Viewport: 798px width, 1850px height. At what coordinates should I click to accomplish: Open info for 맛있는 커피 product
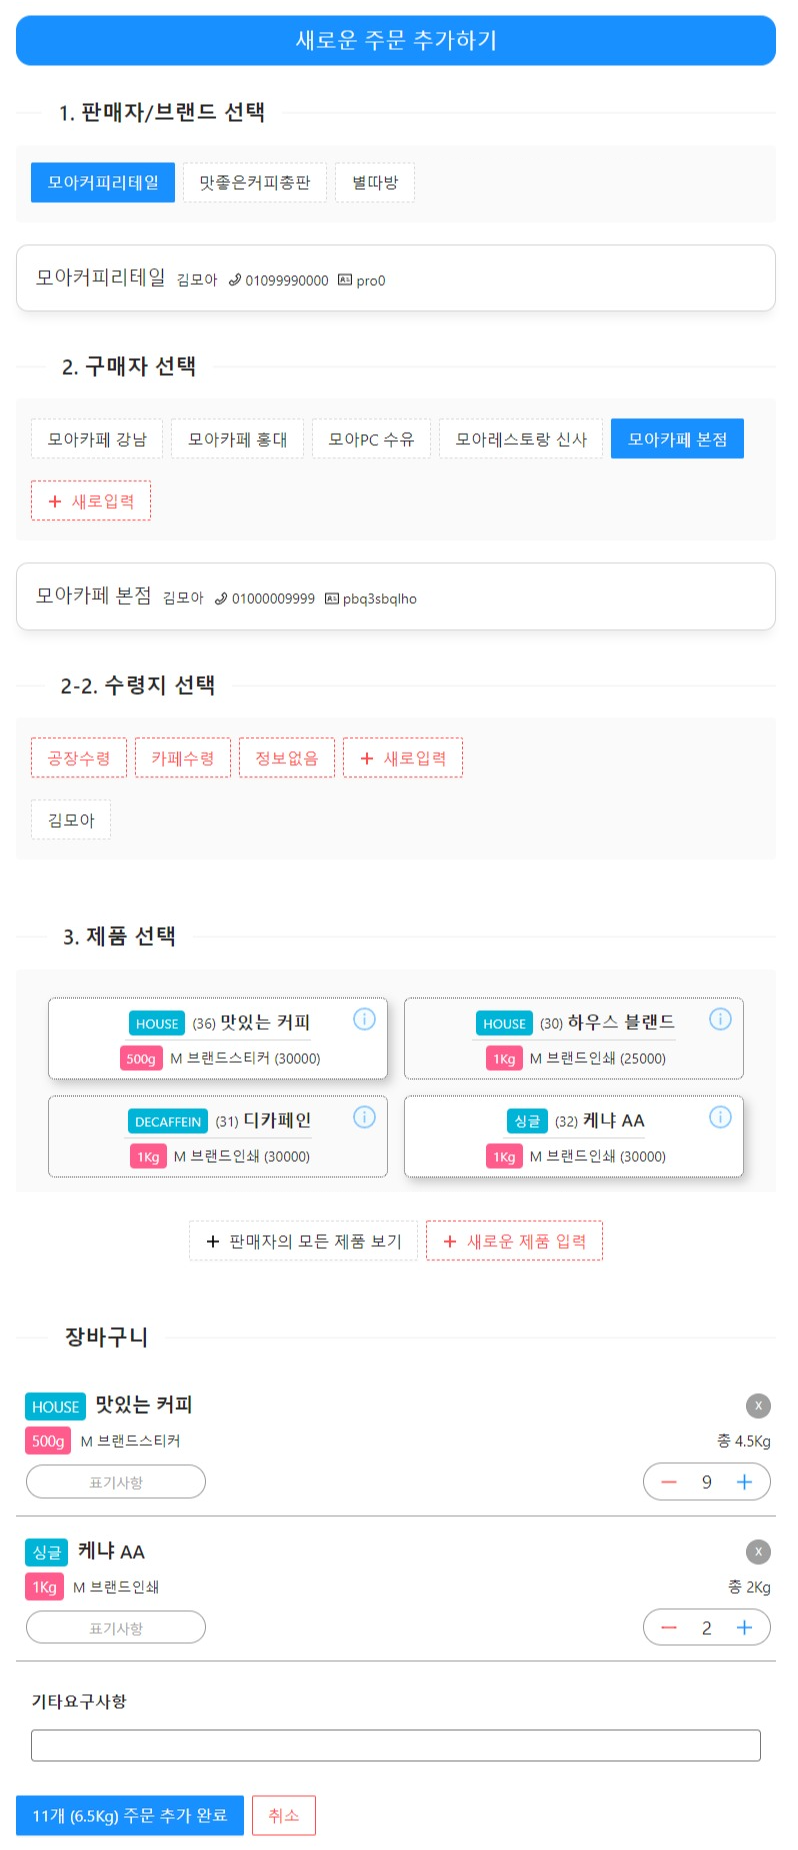[x=364, y=1019]
